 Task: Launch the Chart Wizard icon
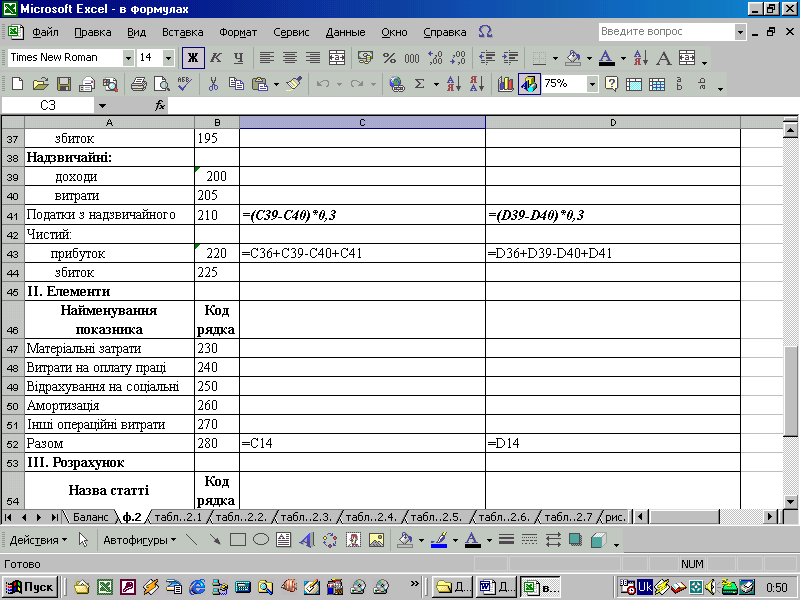(505, 84)
